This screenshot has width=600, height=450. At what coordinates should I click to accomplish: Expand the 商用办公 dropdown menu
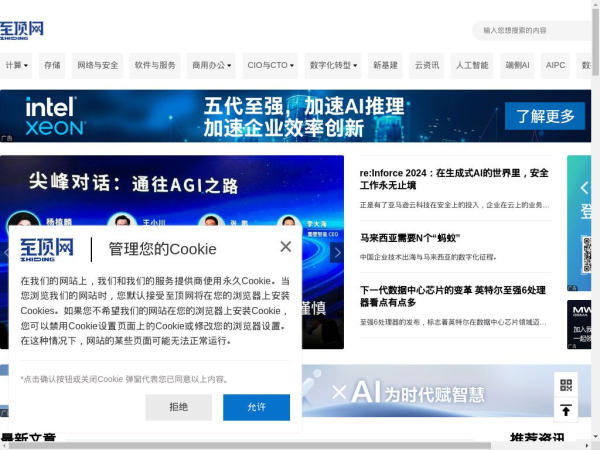(x=211, y=65)
